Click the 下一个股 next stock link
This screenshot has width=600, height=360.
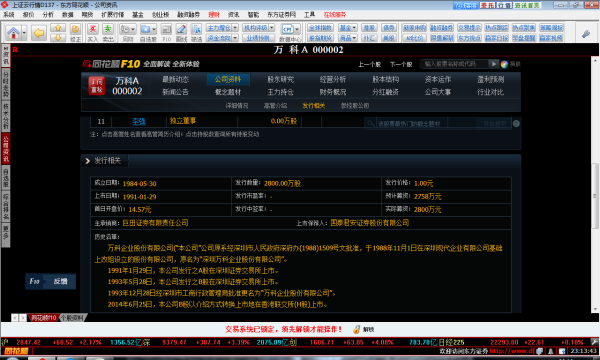401,64
